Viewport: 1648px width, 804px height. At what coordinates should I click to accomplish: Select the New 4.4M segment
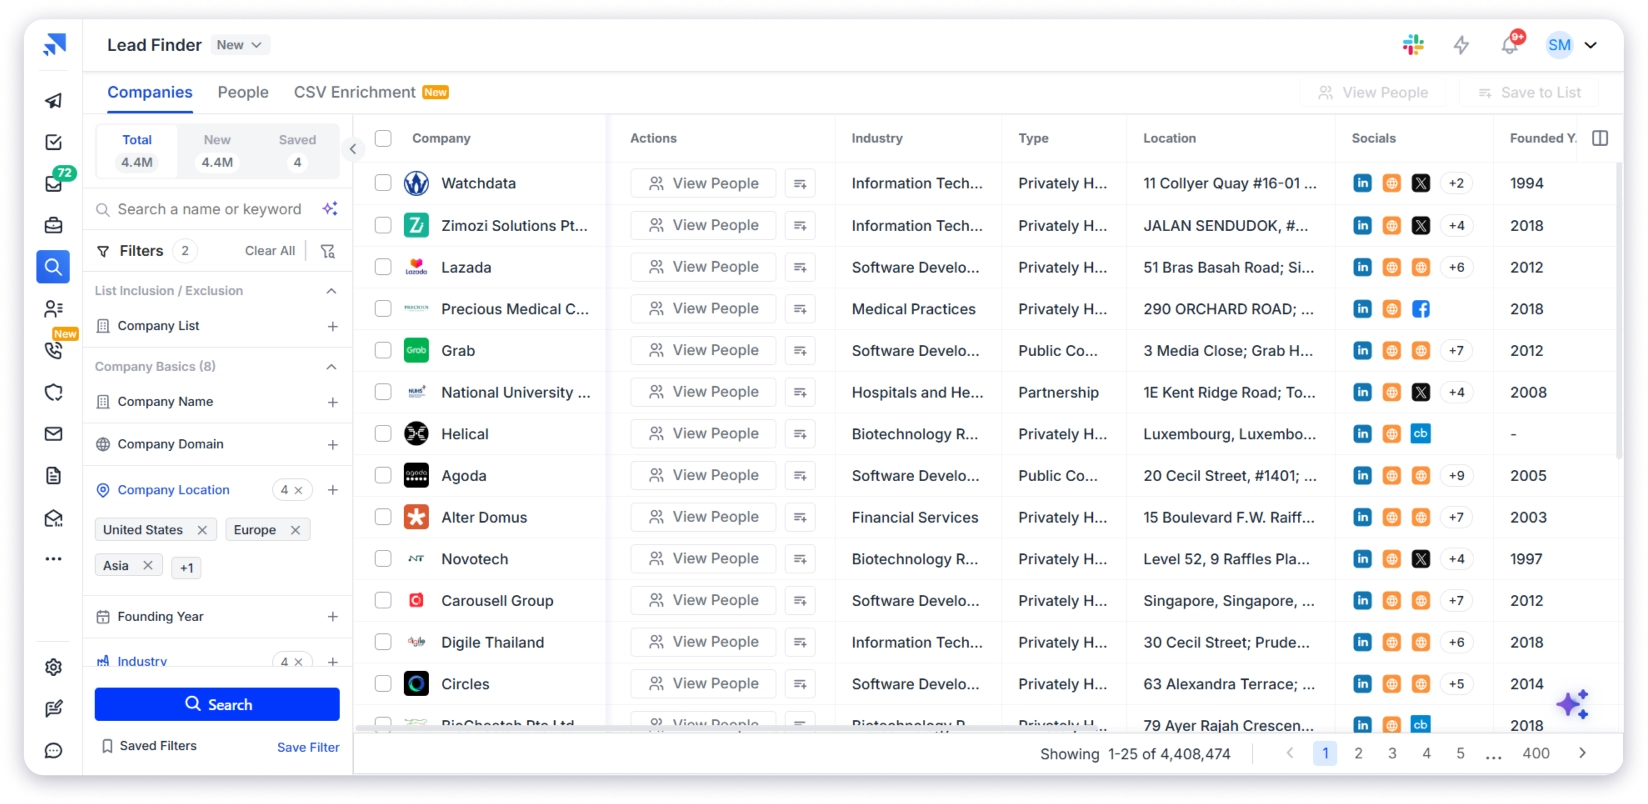click(x=217, y=151)
